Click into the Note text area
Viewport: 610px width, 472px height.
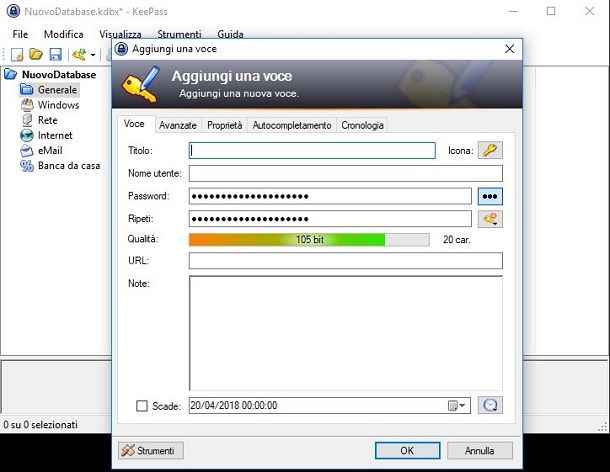click(x=346, y=333)
